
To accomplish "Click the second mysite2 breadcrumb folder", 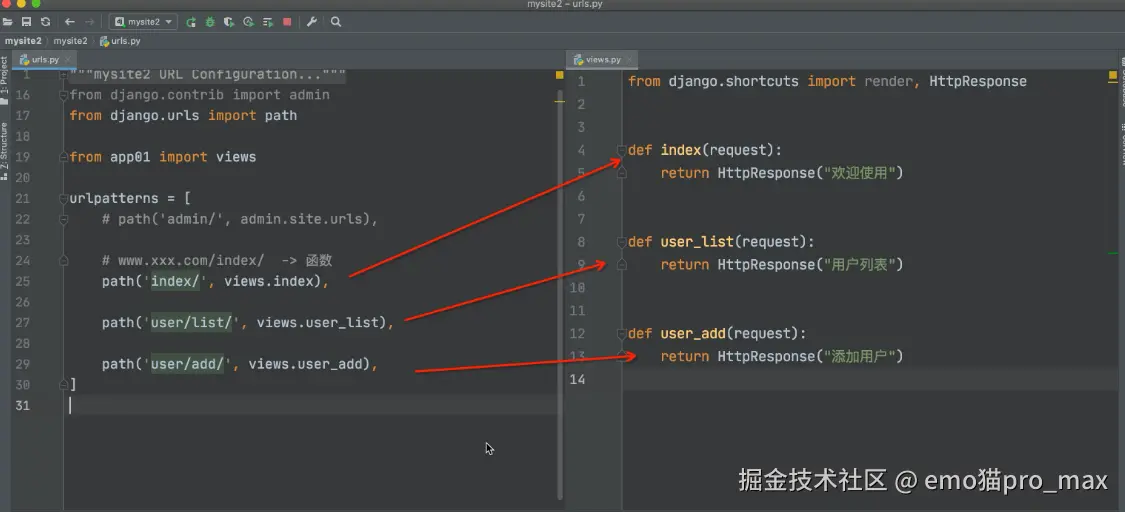I will click(70, 41).
